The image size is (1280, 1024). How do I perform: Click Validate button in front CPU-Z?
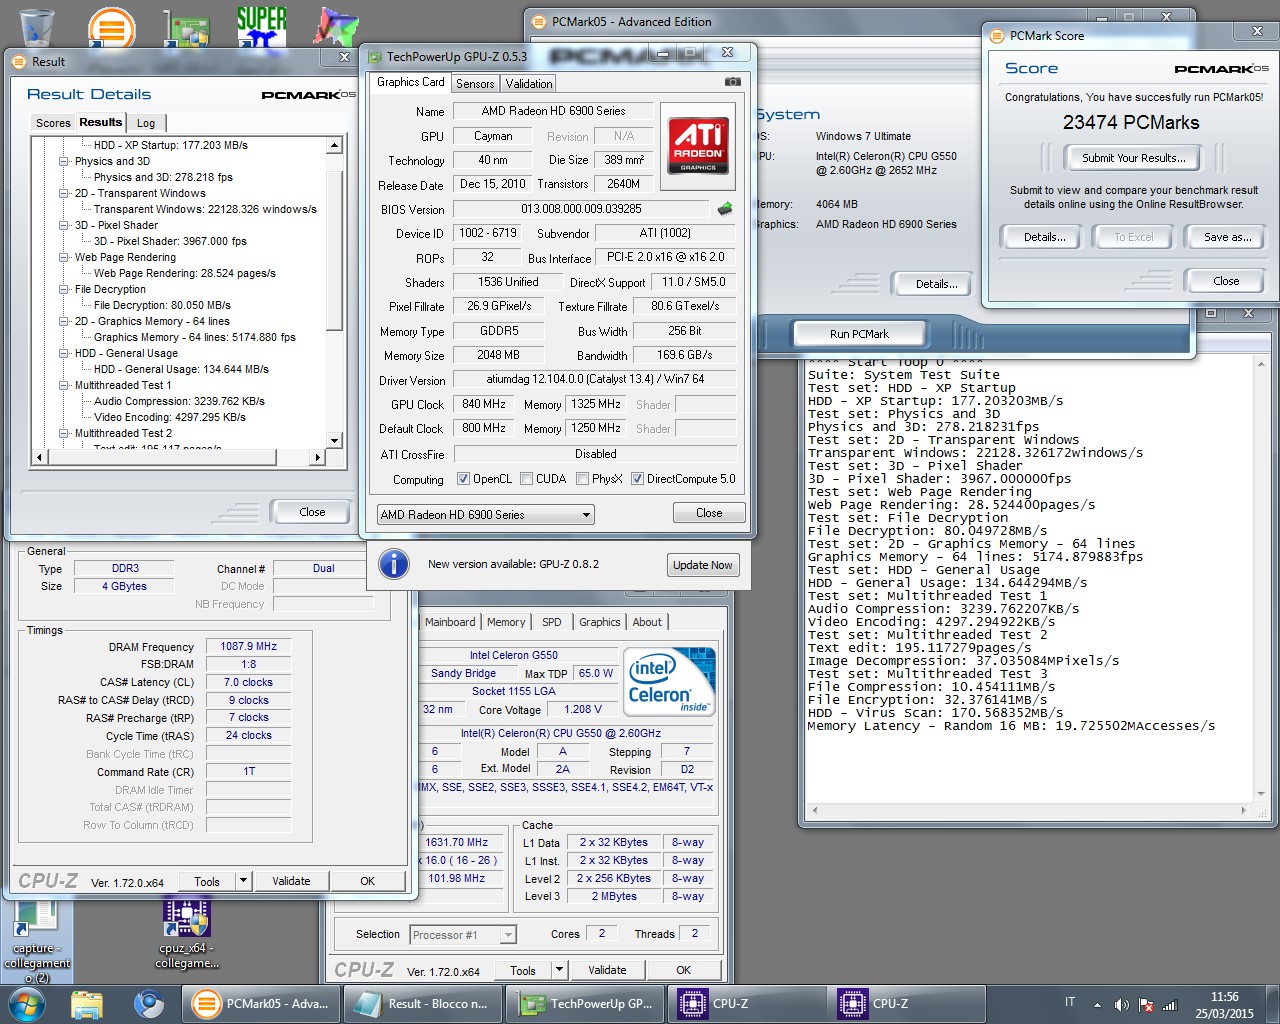tap(291, 881)
